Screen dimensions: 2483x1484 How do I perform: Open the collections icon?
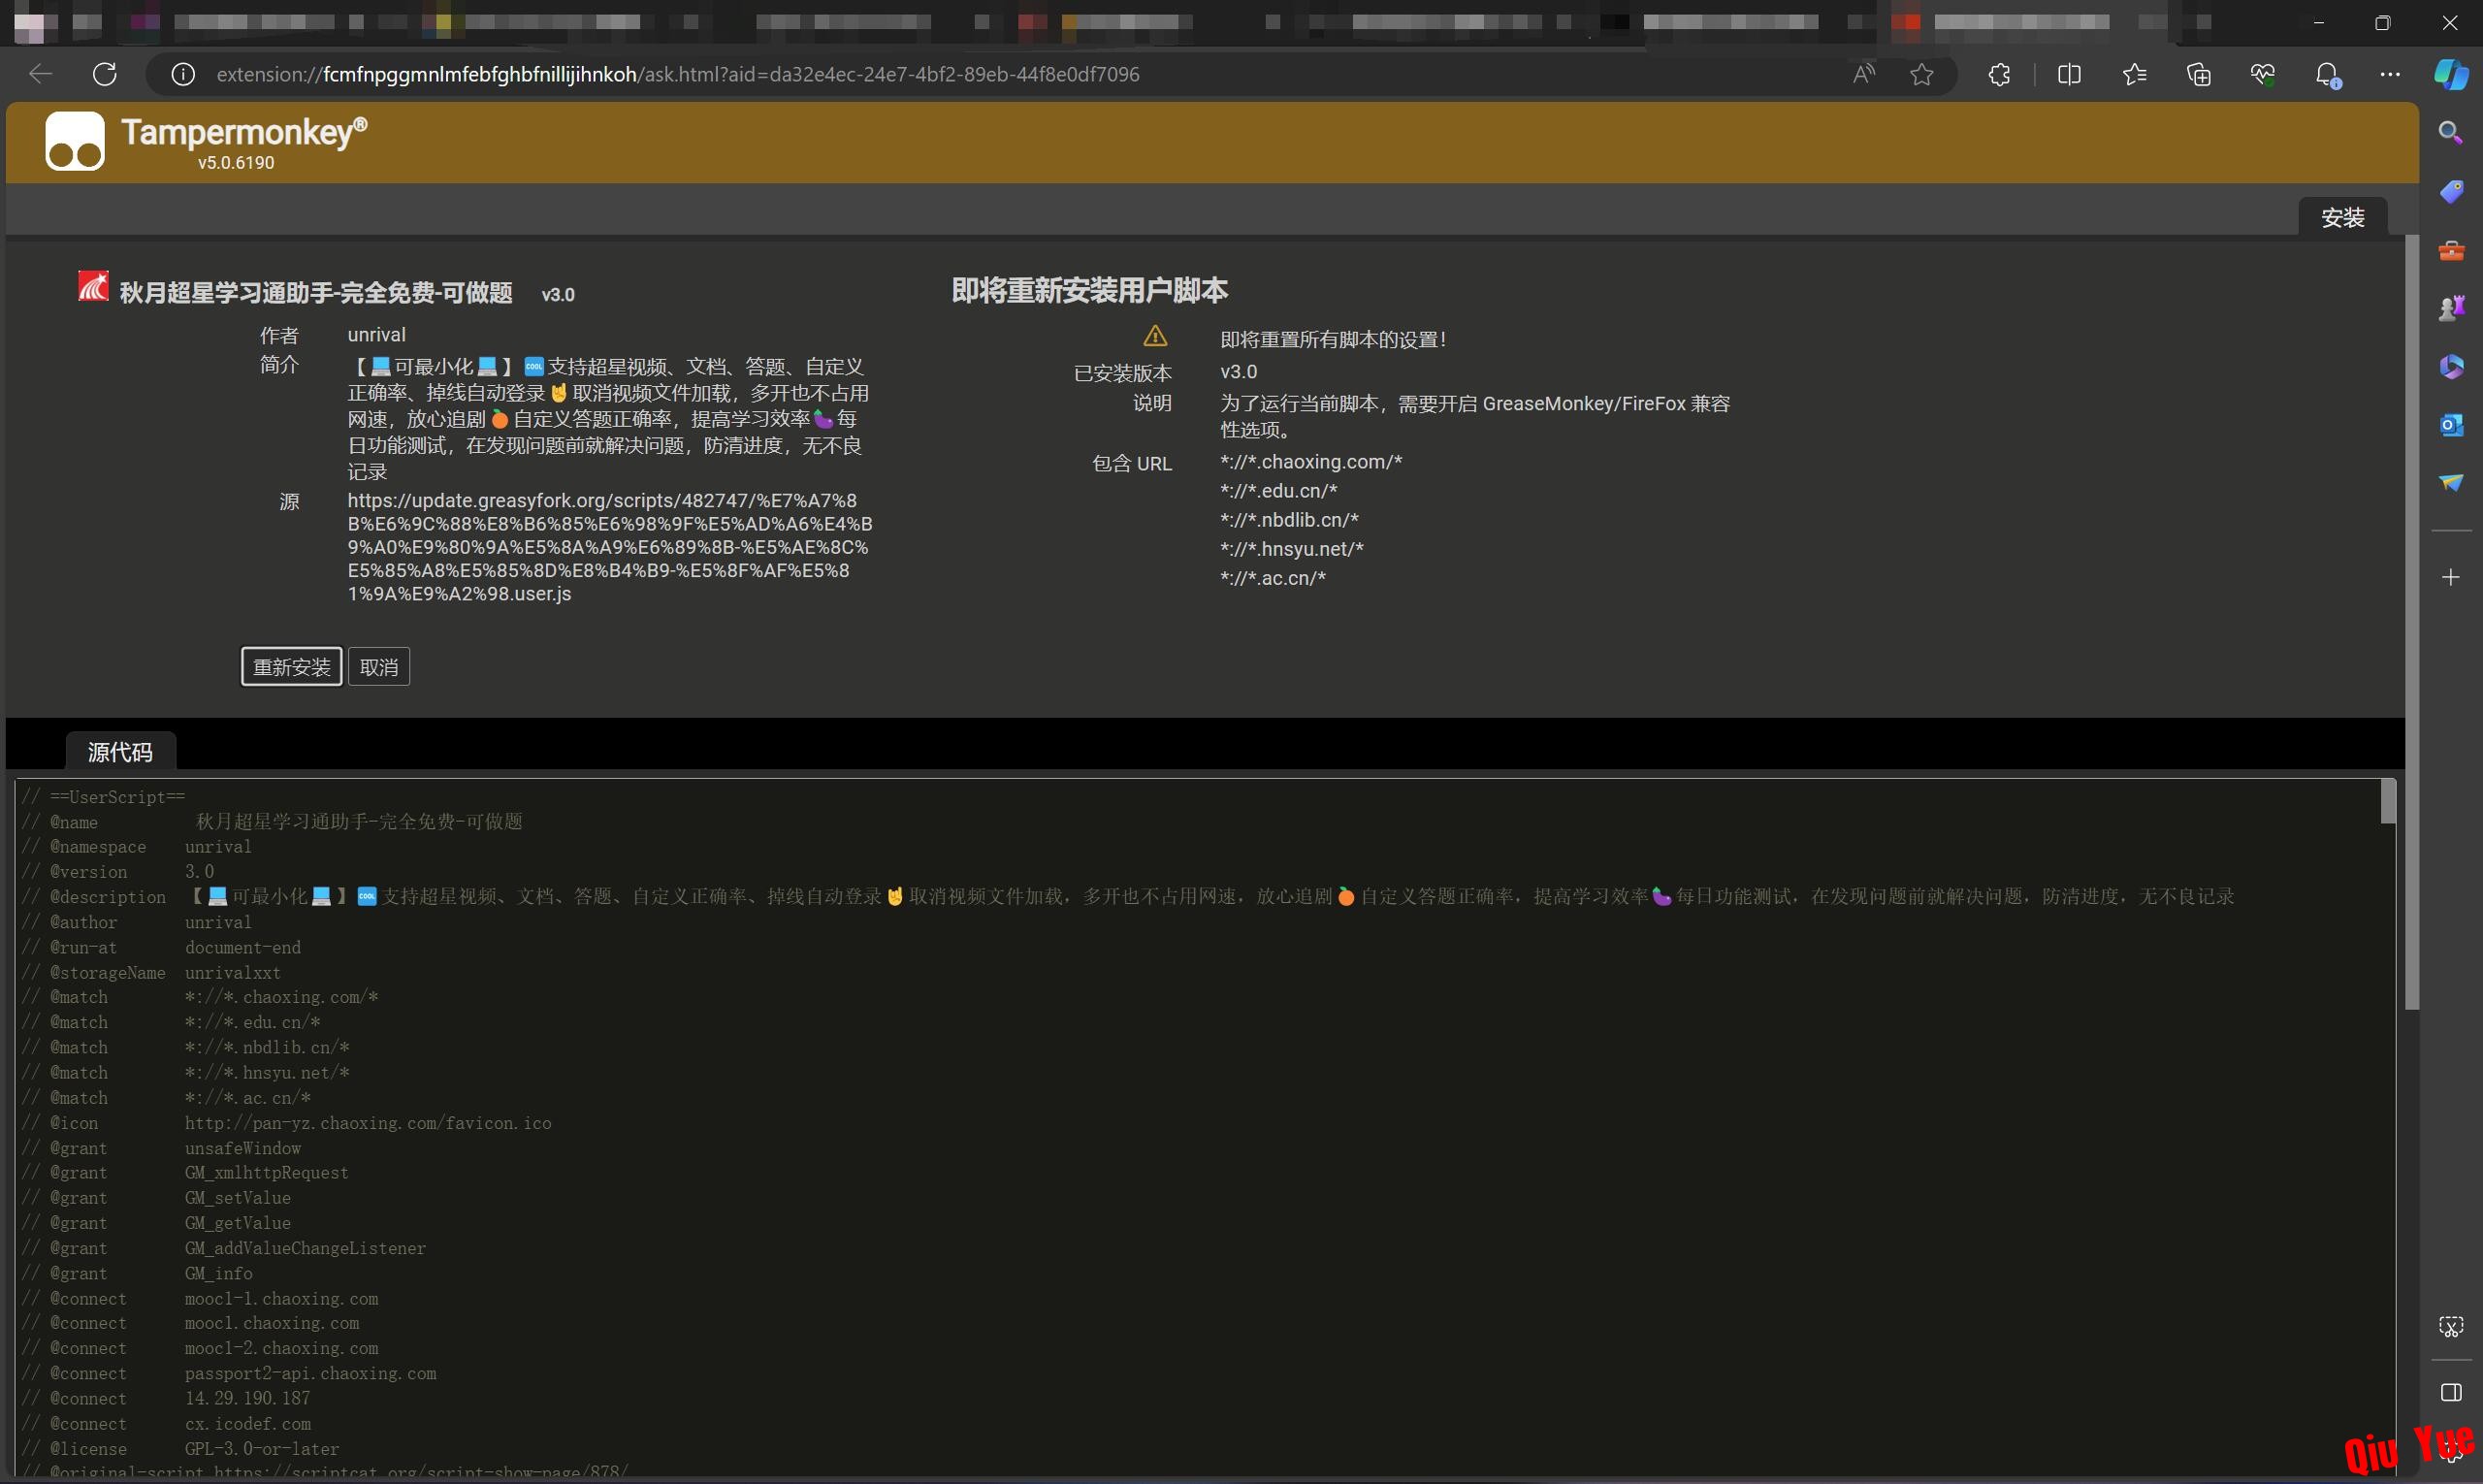click(x=2199, y=74)
